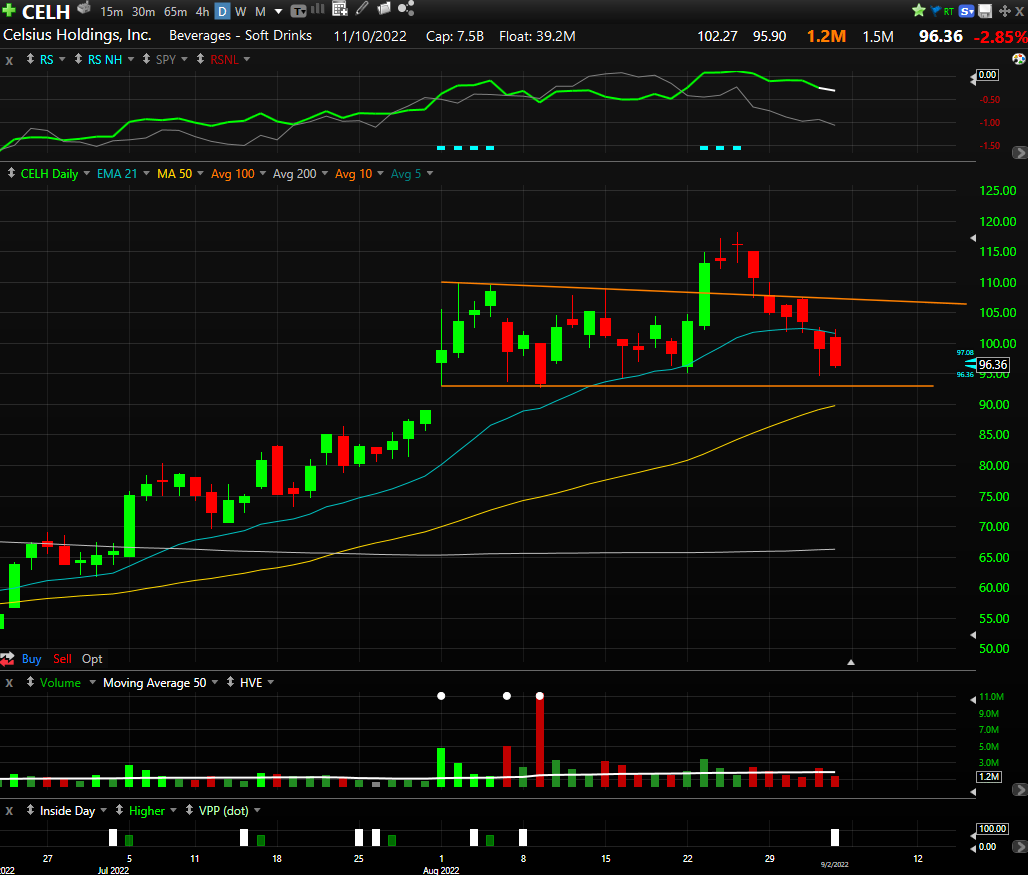Select the pencil drawing tool
1028x875 pixels.
[362, 9]
